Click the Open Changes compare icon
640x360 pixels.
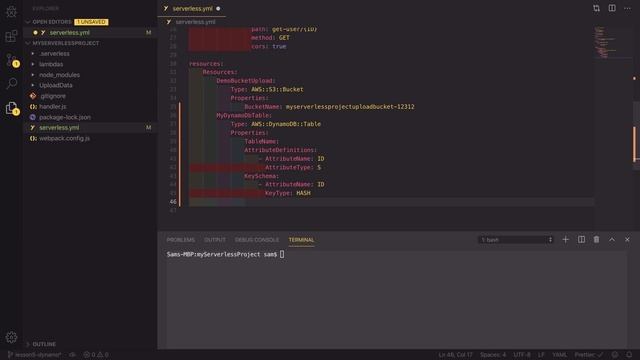[x=596, y=8]
